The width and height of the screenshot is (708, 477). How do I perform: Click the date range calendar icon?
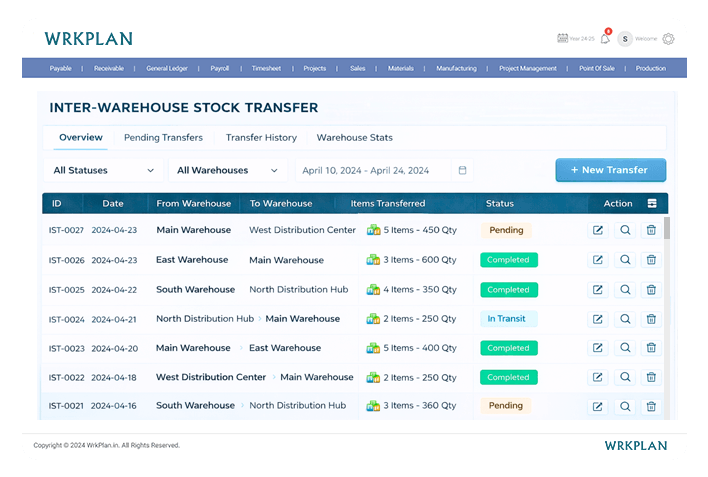click(462, 170)
